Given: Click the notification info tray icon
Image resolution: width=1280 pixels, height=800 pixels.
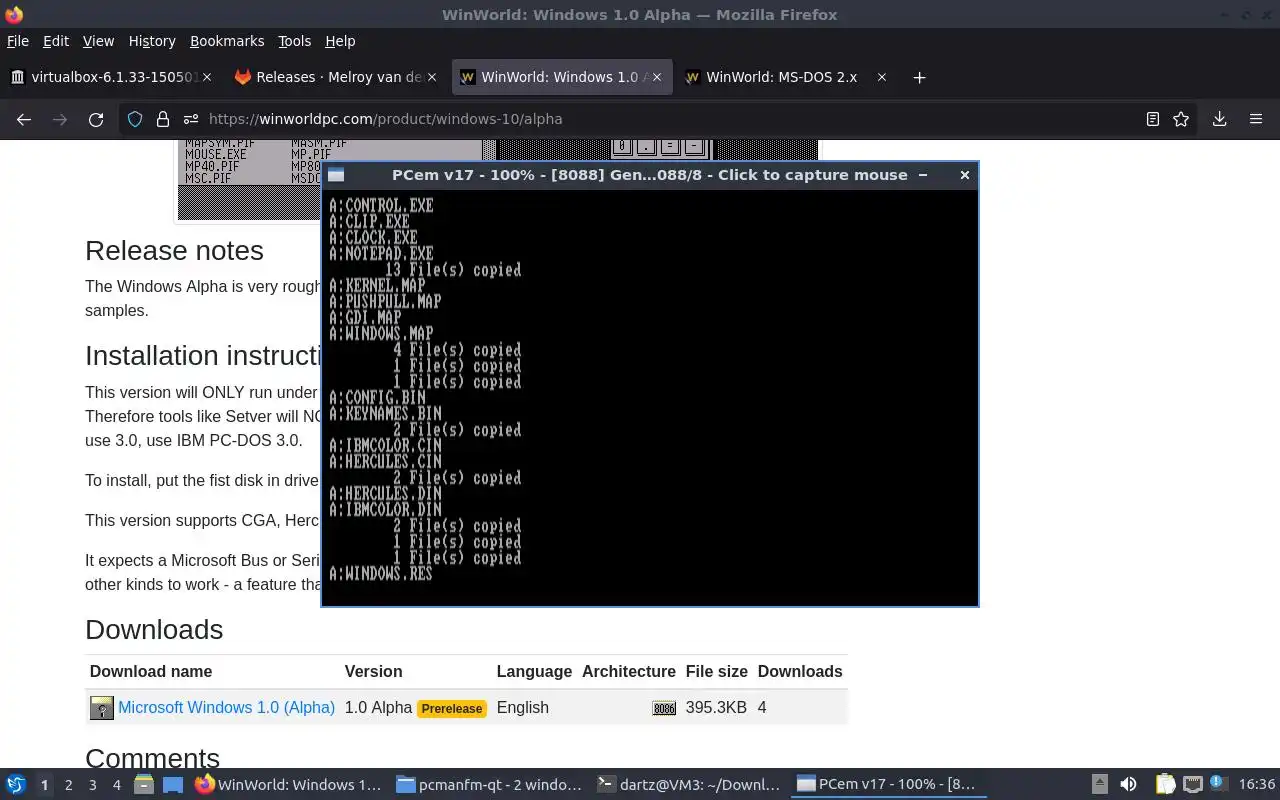Looking at the screenshot, I should pos(1218,784).
